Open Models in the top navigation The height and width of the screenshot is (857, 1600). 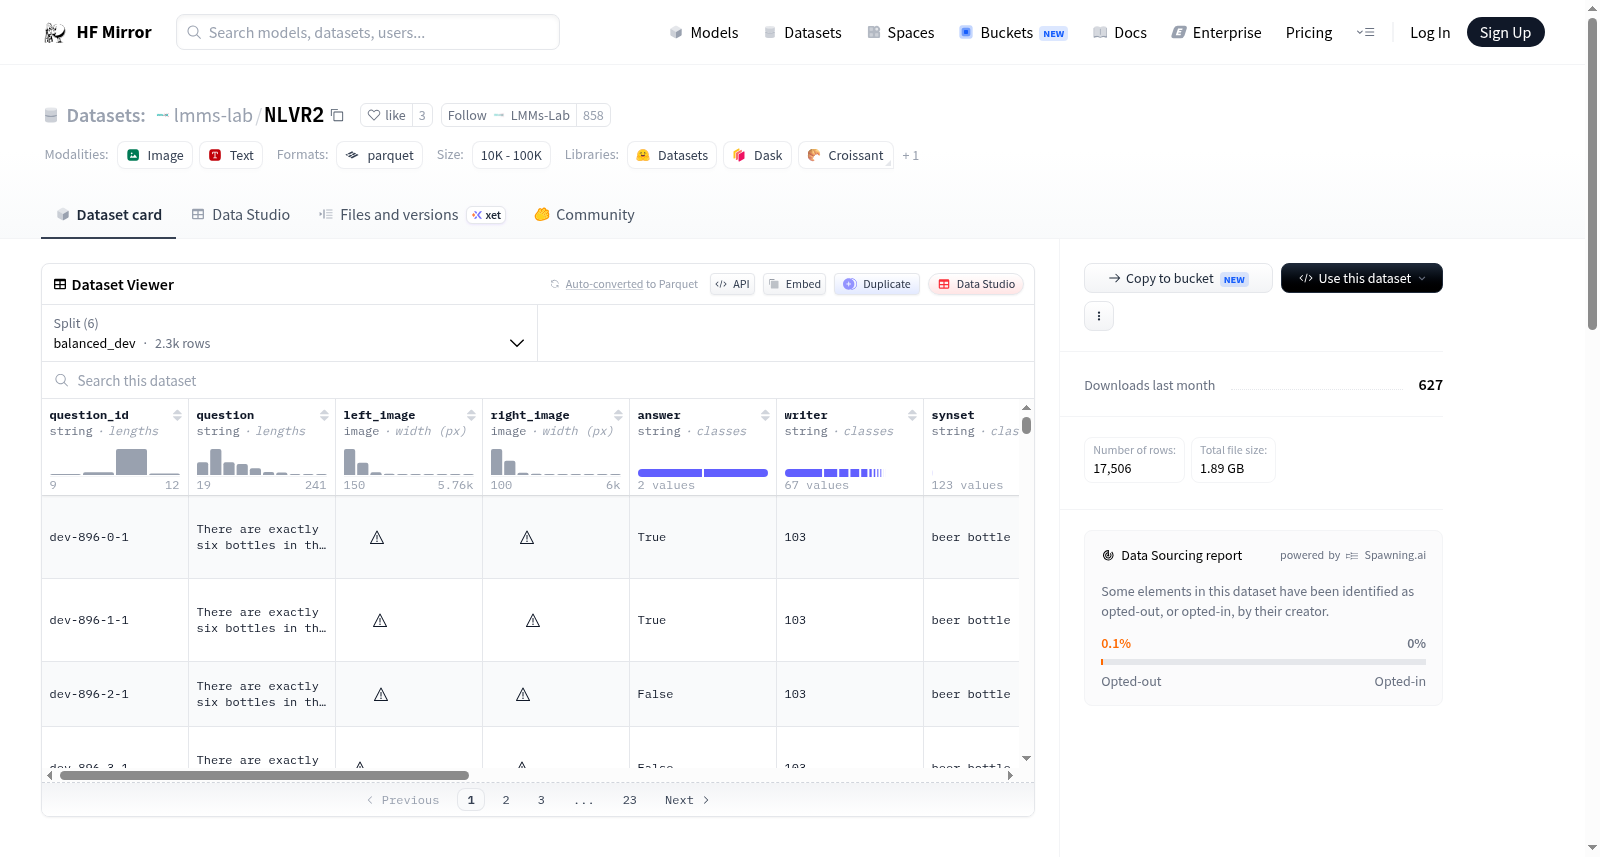[x=704, y=33]
